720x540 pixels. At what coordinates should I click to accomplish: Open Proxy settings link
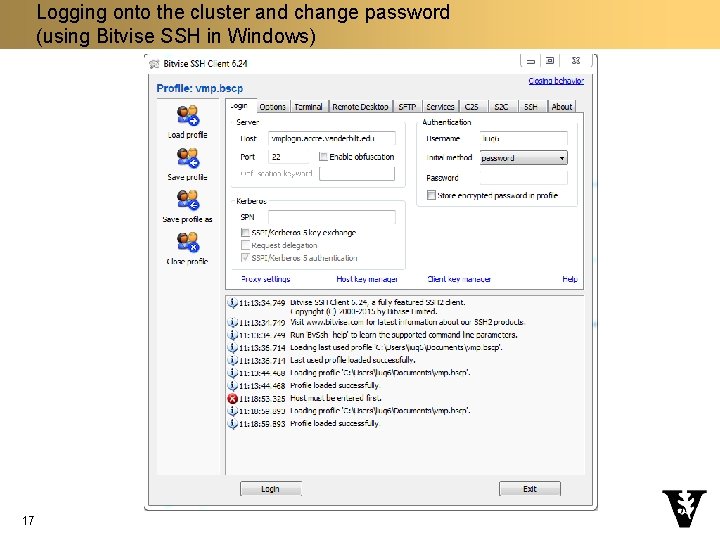[265, 279]
